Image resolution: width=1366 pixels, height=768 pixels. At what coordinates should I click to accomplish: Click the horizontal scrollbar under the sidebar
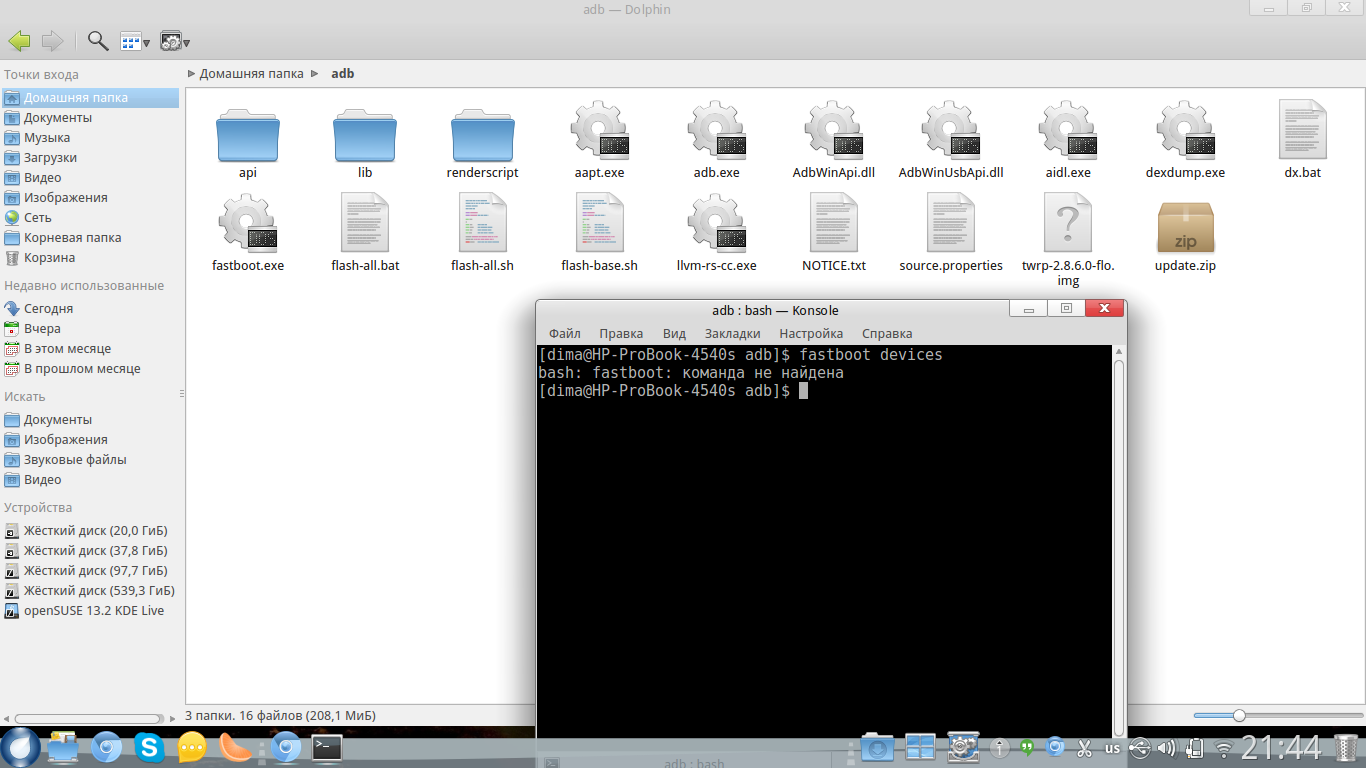(87, 718)
